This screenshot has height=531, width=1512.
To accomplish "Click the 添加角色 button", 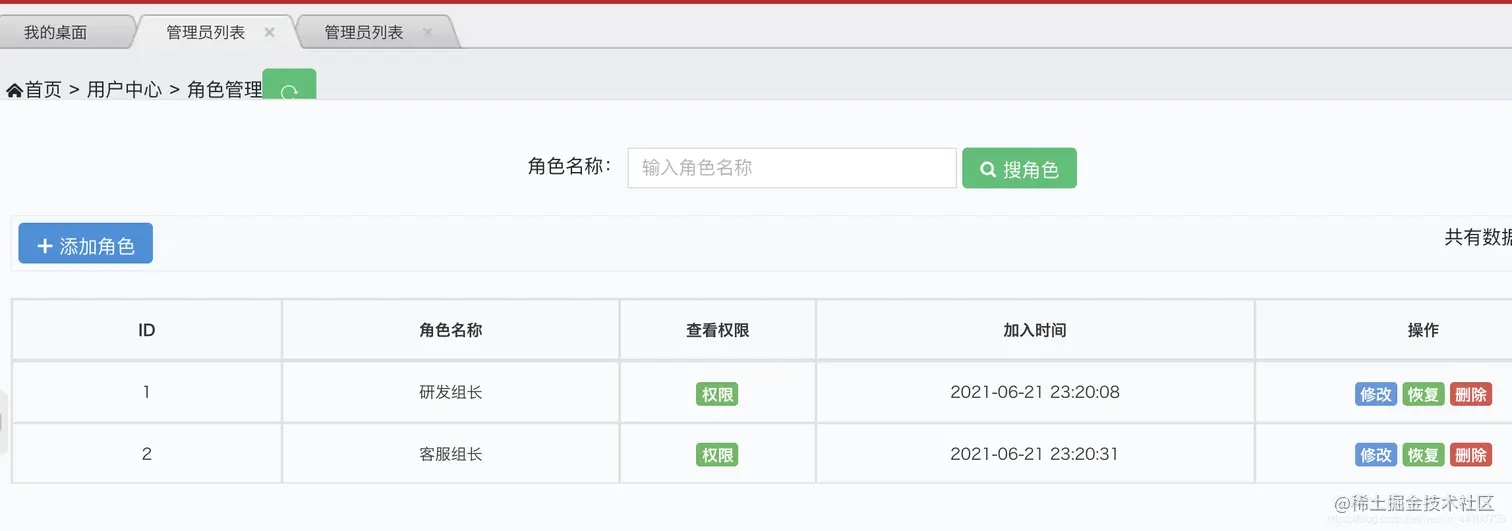I will (86, 243).
